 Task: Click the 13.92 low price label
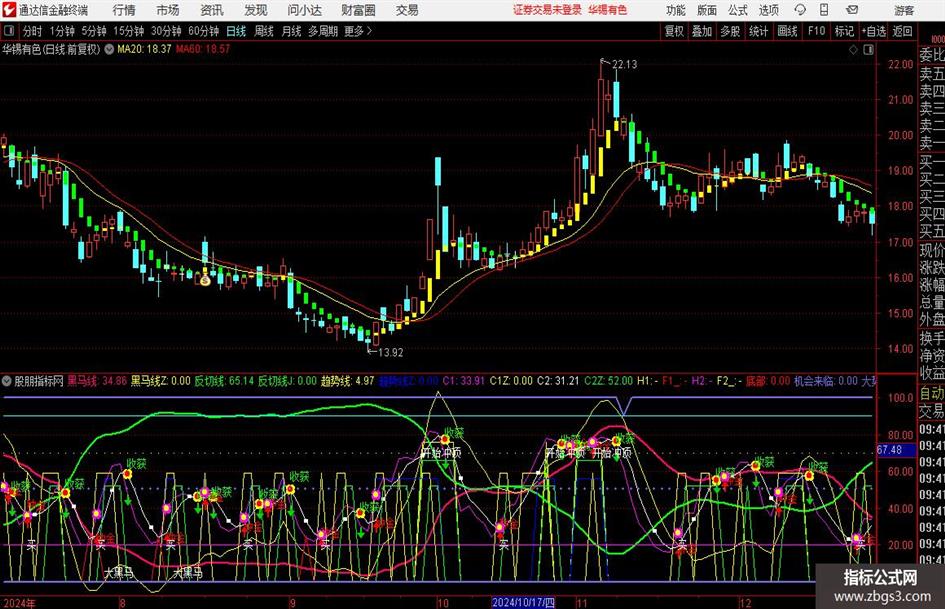[391, 352]
